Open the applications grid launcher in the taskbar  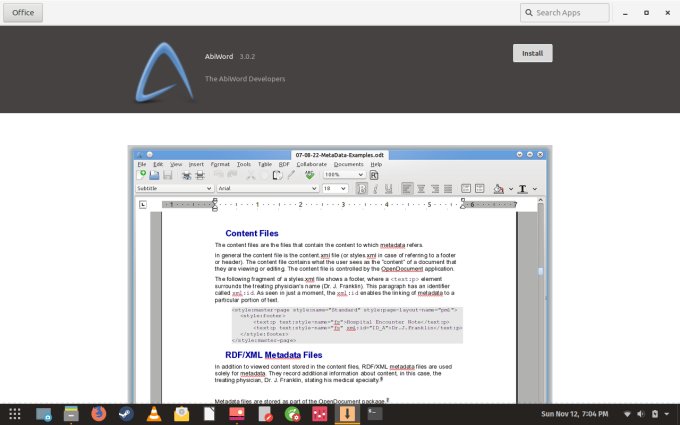coord(15,414)
